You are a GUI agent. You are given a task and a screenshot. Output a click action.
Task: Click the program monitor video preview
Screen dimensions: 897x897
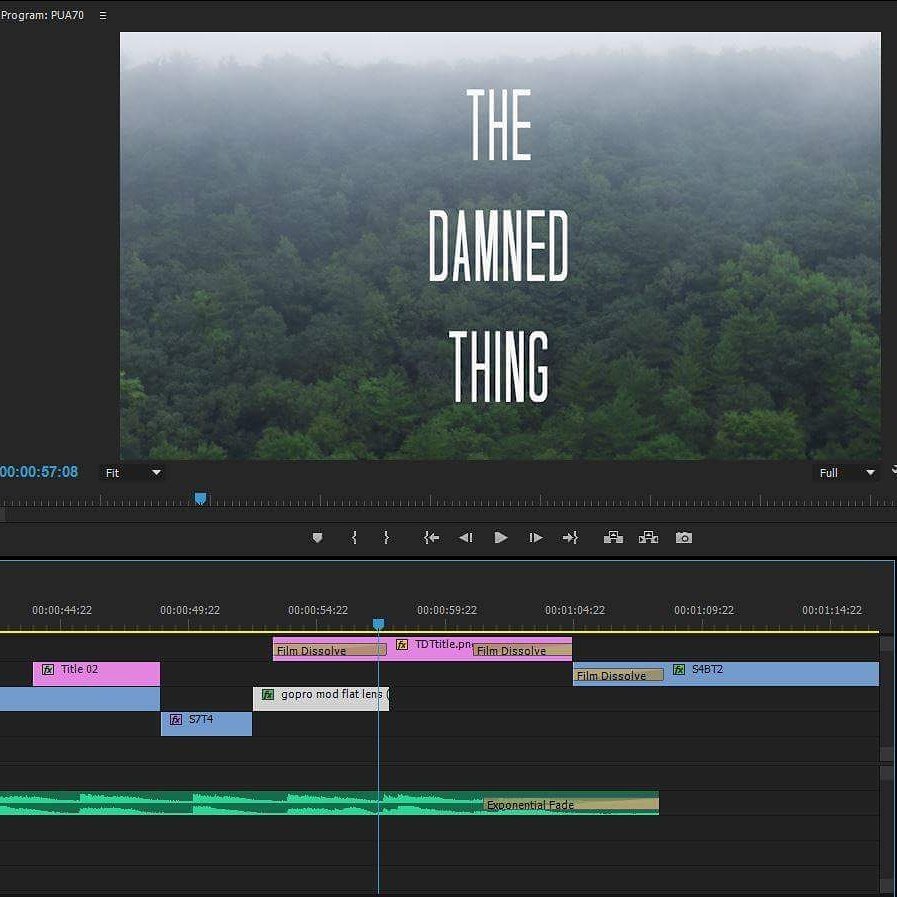(x=500, y=246)
